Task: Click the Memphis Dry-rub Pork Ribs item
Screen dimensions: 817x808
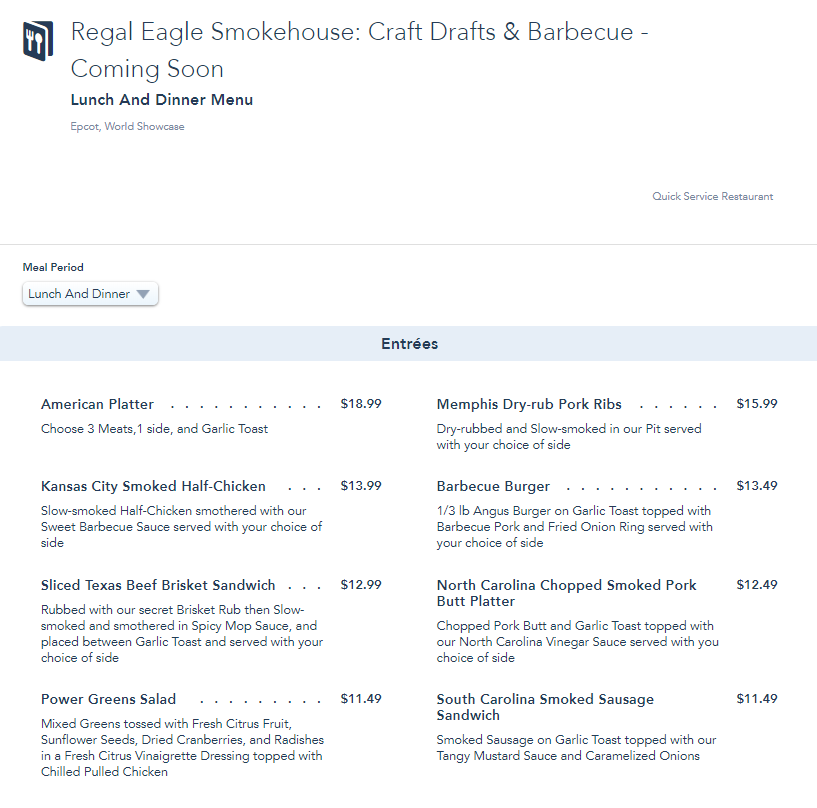Action: coord(529,405)
